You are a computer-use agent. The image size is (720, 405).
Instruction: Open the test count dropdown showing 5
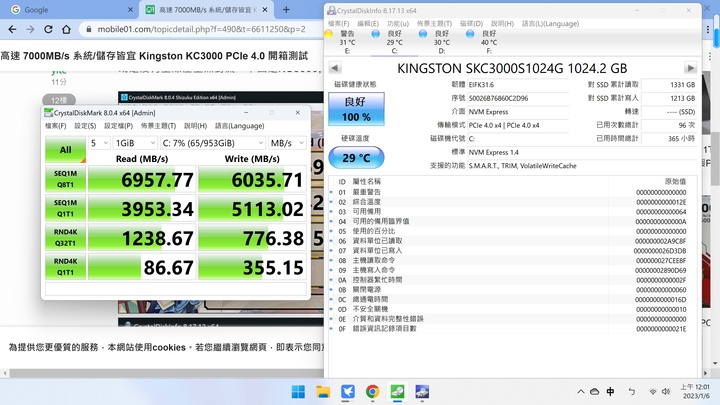tap(99, 143)
